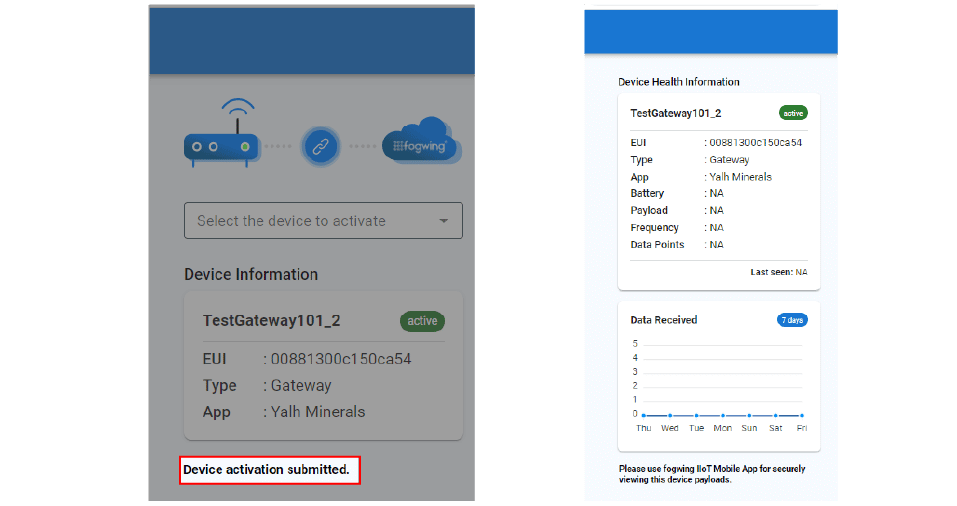Click 'Yalh Minerals' in Device Health card
The image size is (957, 506).
(740, 177)
